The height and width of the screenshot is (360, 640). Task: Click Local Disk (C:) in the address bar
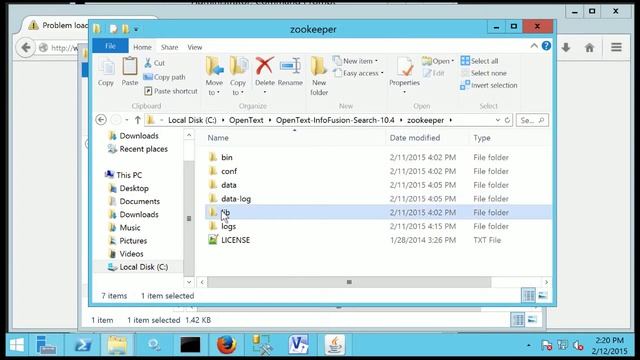coord(192,120)
